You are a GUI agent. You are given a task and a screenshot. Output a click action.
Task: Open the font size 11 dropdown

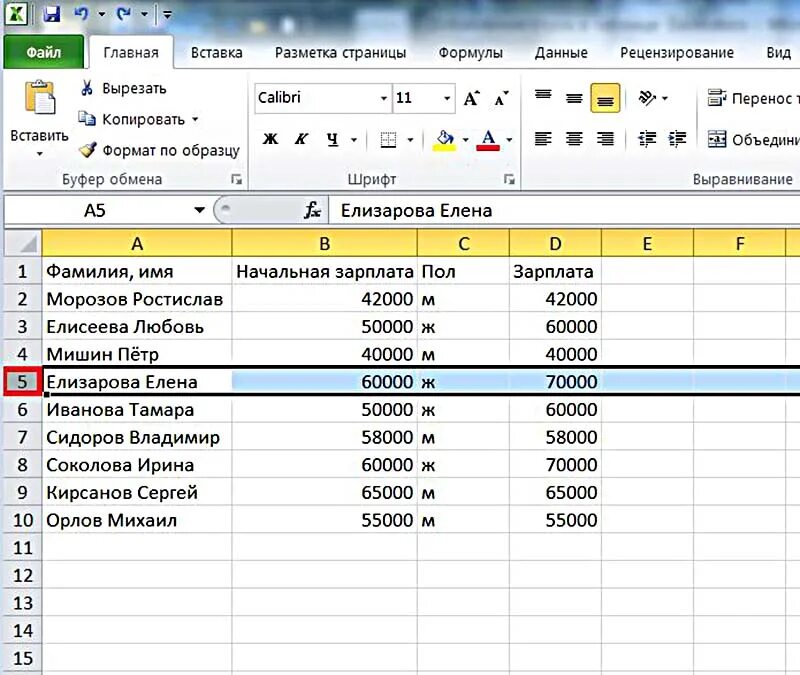(447, 98)
